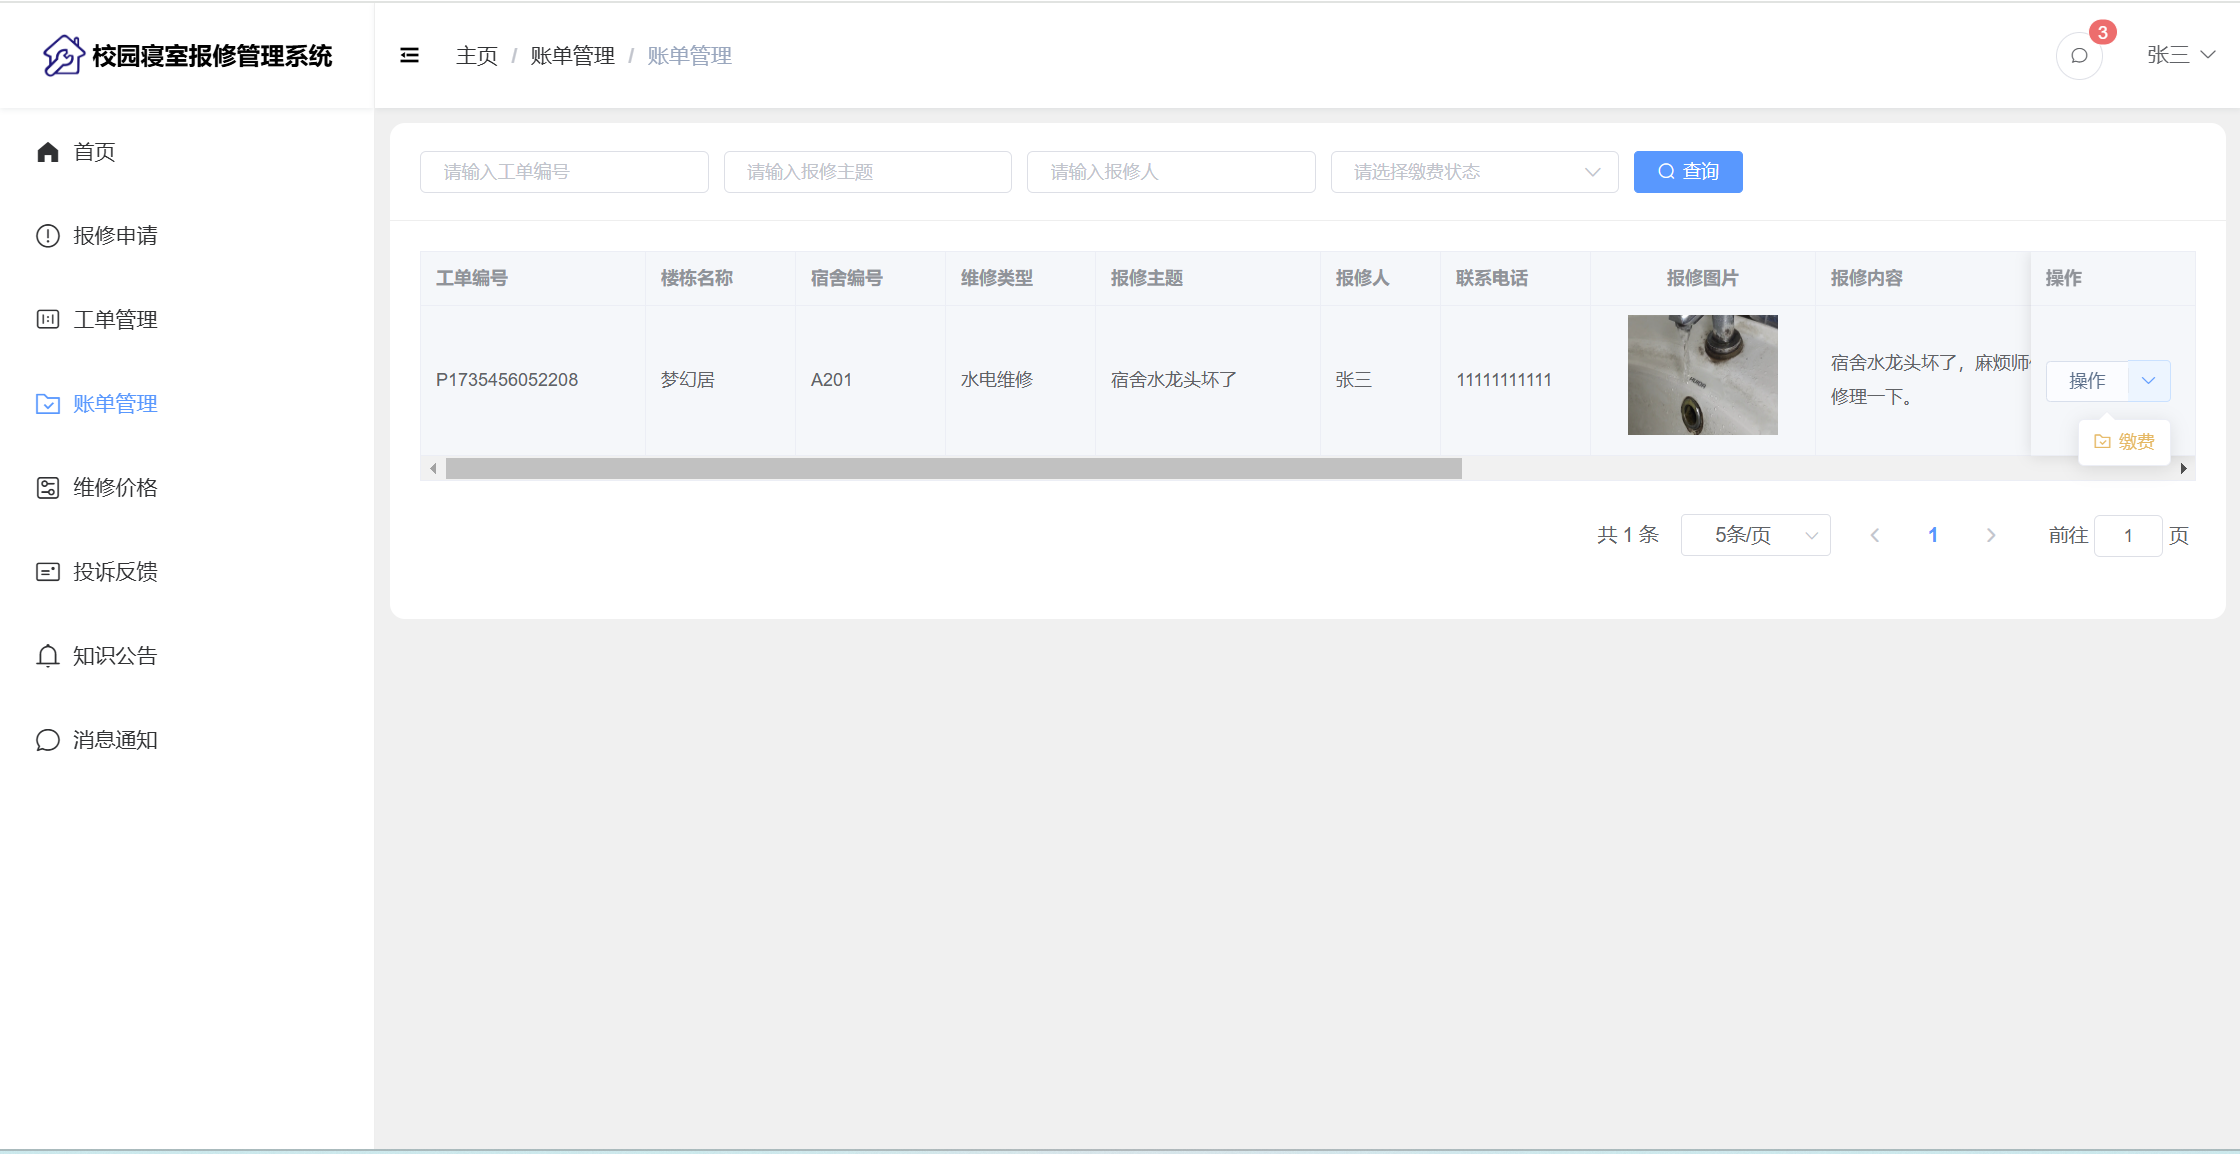Screen dimensions: 2240x1154
Task: Click the 报修申请 exclamation icon
Action: pos(48,236)
